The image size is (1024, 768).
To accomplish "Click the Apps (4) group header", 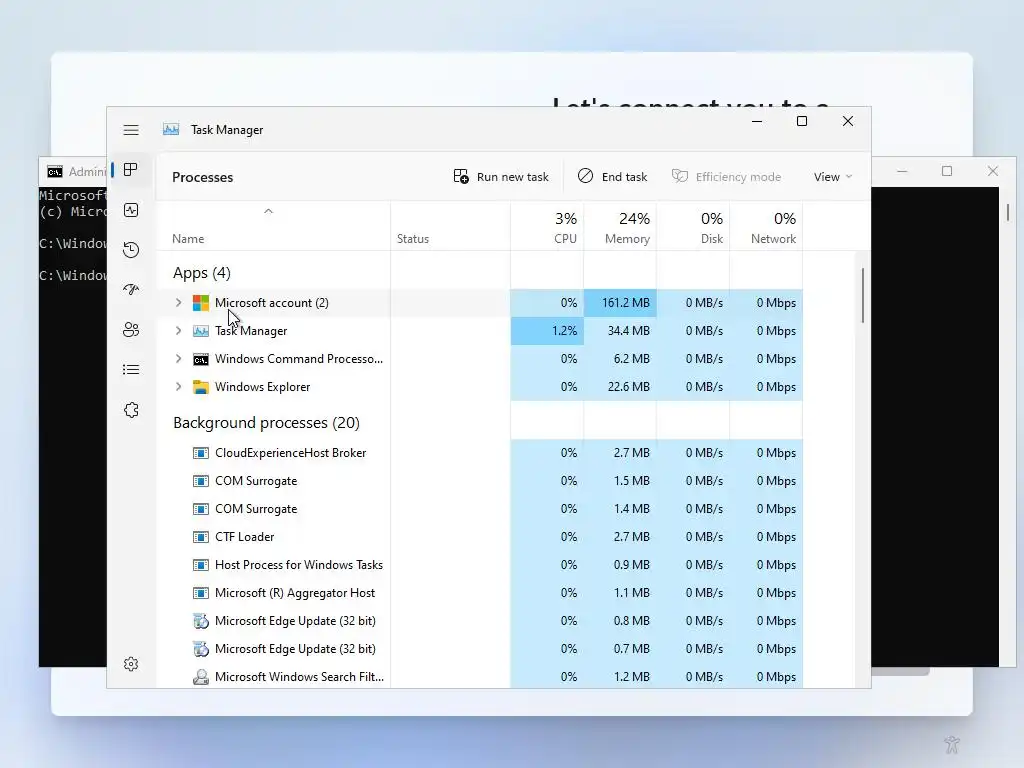I will [x=202, y=273].
